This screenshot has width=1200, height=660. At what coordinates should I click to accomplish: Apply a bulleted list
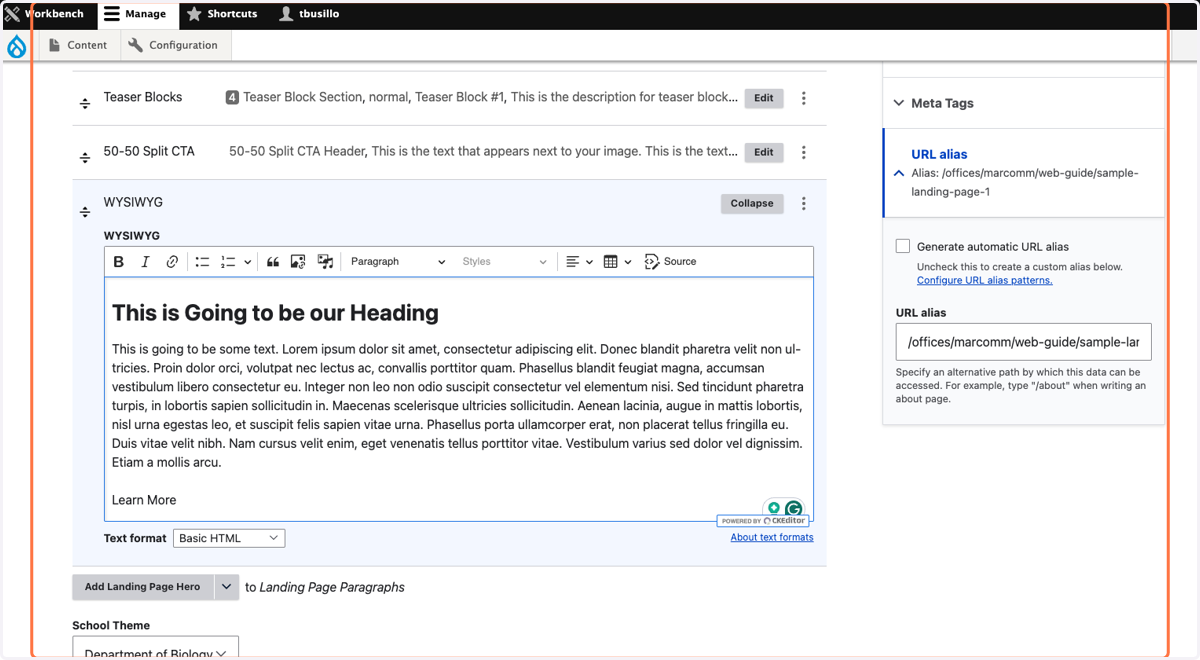202,262
